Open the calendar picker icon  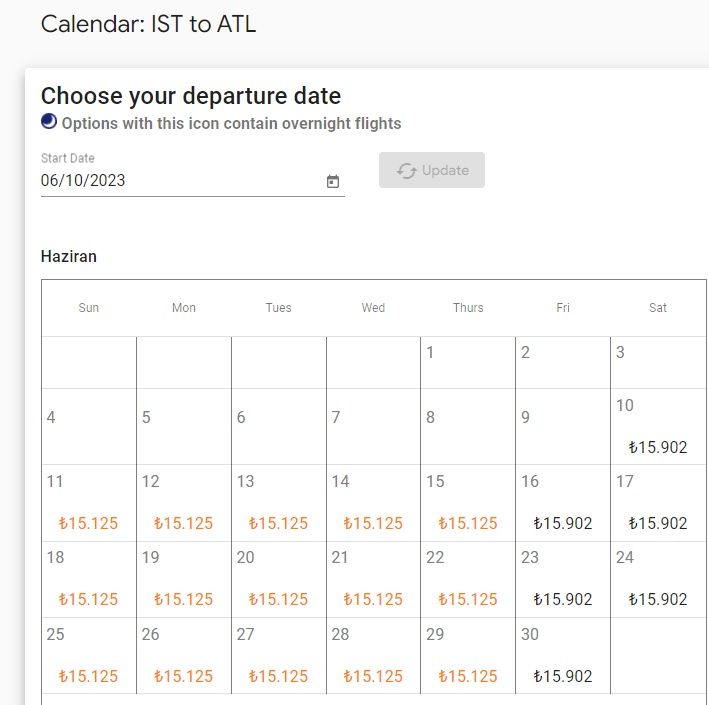coord(333,181)
